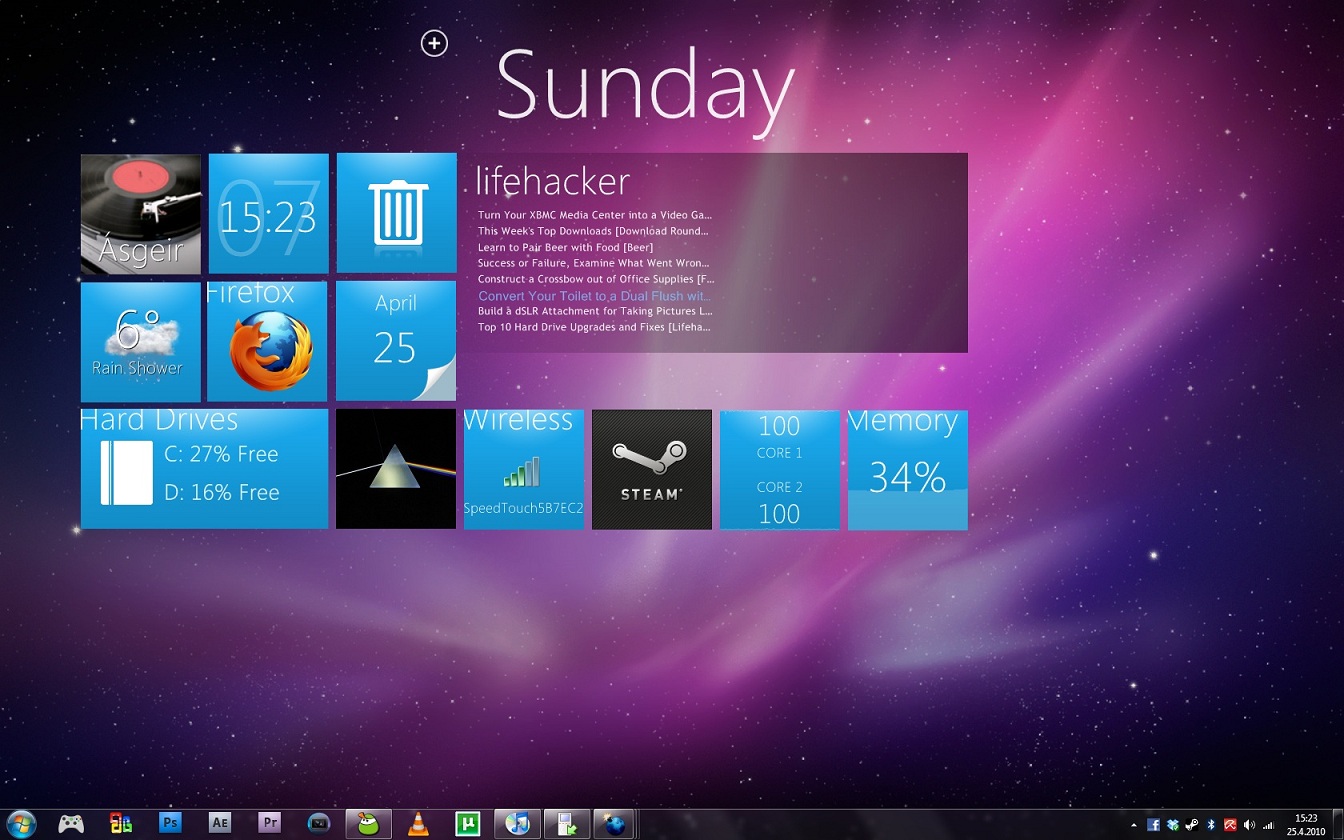Flip the April 25 calendar page curl
Image resolution: width=1344 pixels, height=840 pixels.
(443, 383)
